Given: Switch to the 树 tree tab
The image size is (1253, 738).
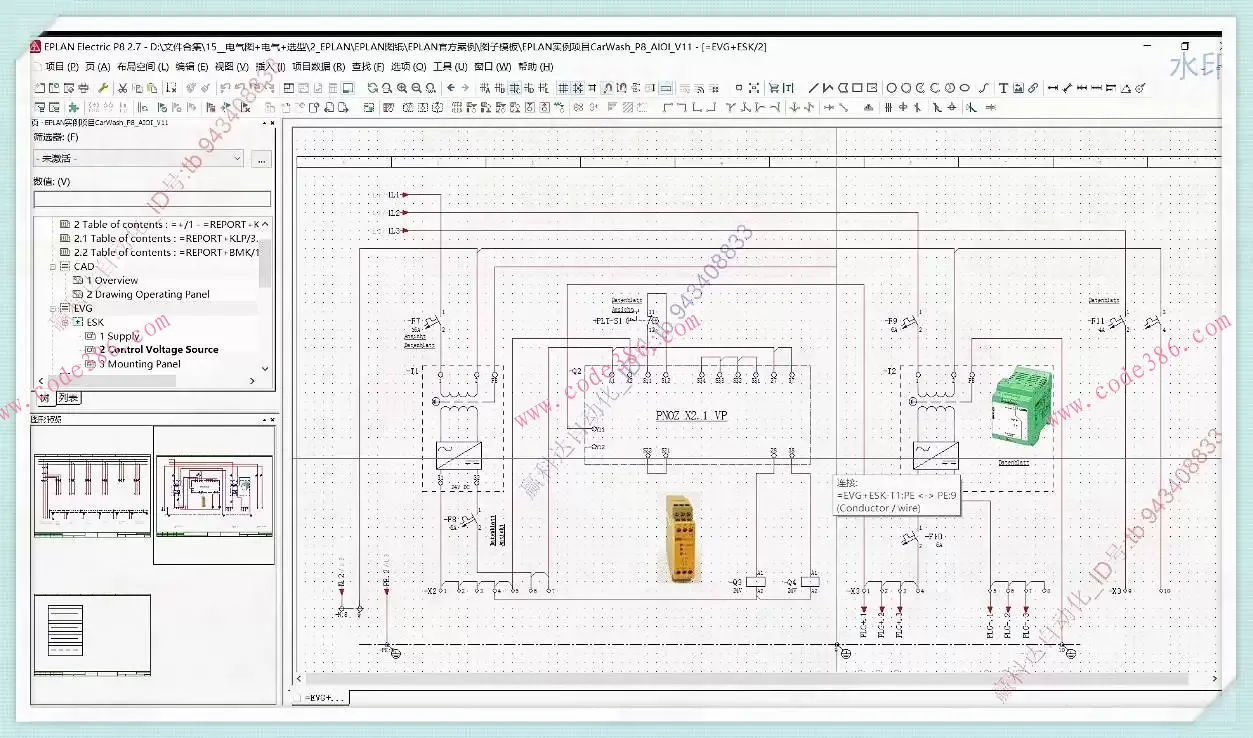Looking at the screenshot, I should point(44,397).
